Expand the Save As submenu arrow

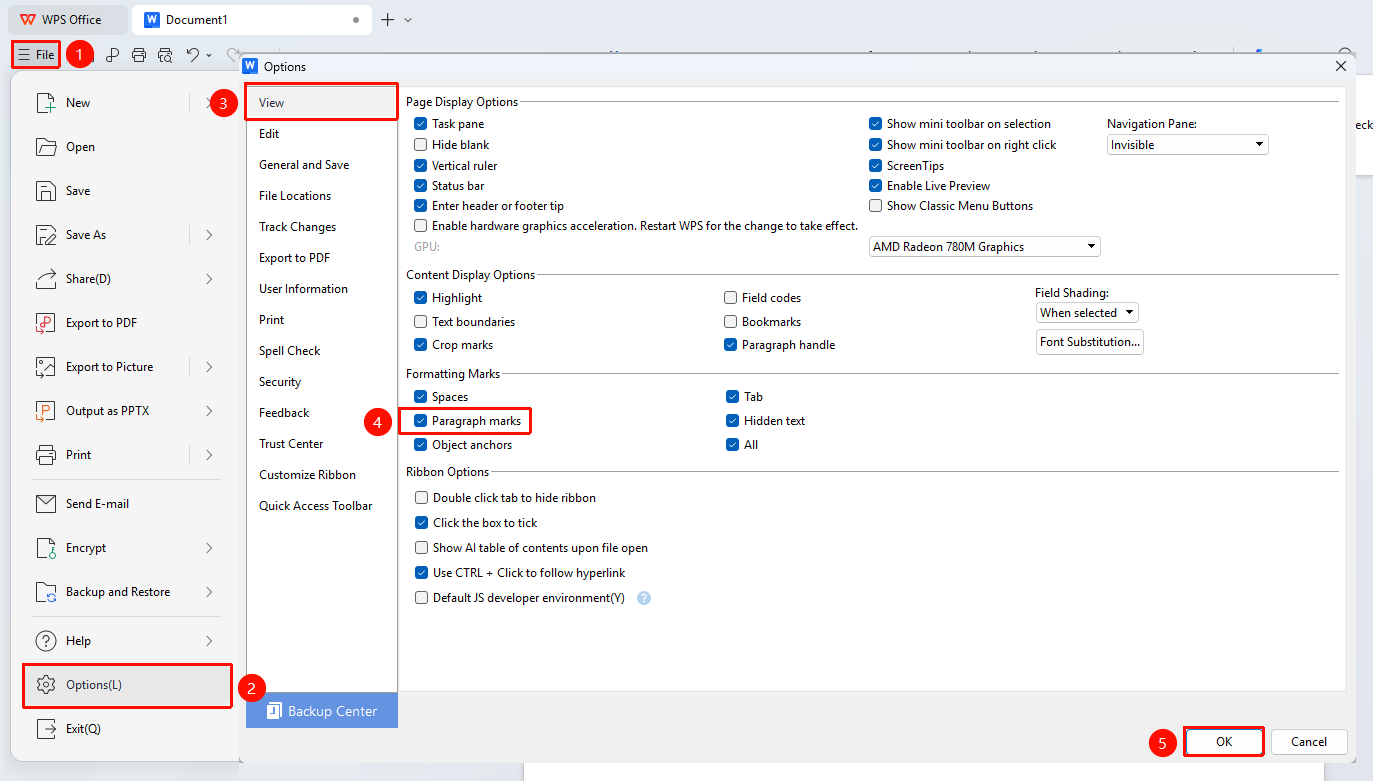pos(209,235)
